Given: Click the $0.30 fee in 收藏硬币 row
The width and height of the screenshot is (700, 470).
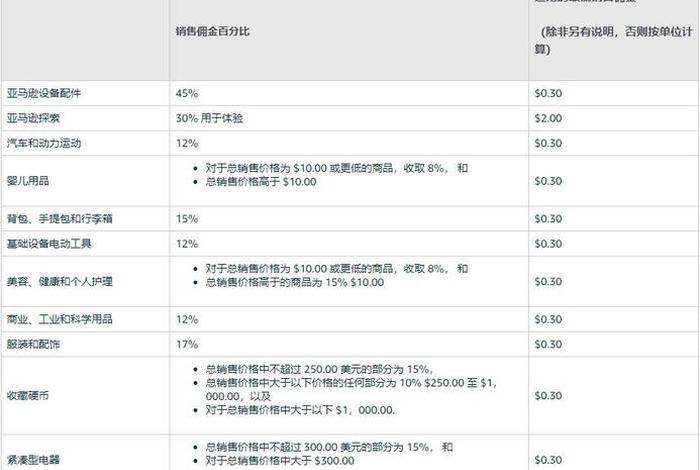Looking at the screenshot, I should click(x=548, y=395).
